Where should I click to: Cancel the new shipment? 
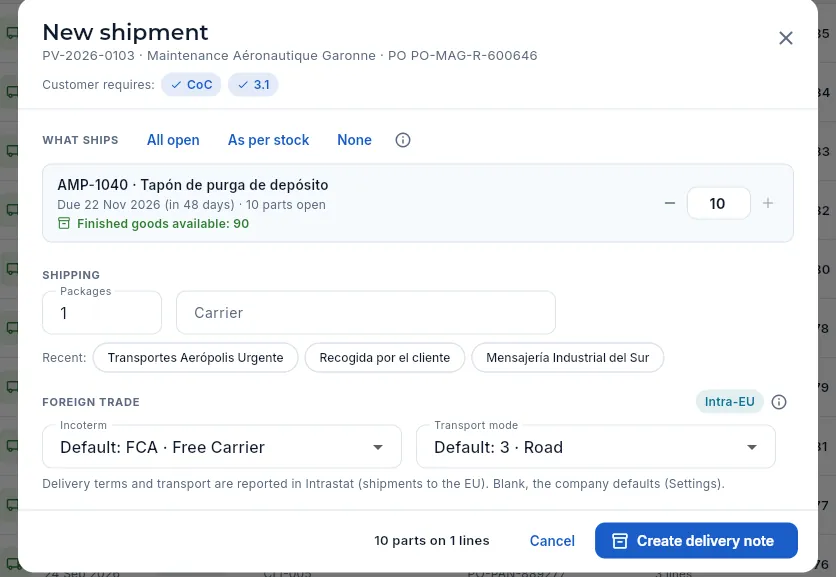[x=552, y=541]
